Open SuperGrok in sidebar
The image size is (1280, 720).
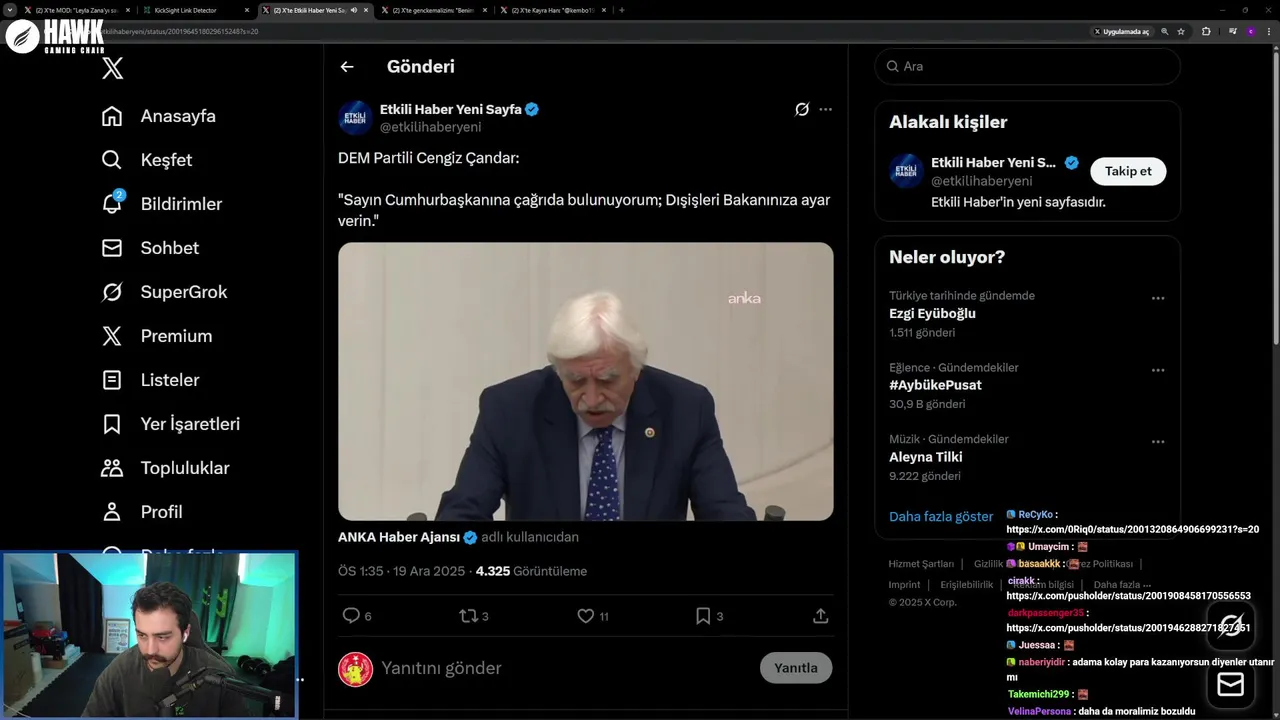click(165, 292)
